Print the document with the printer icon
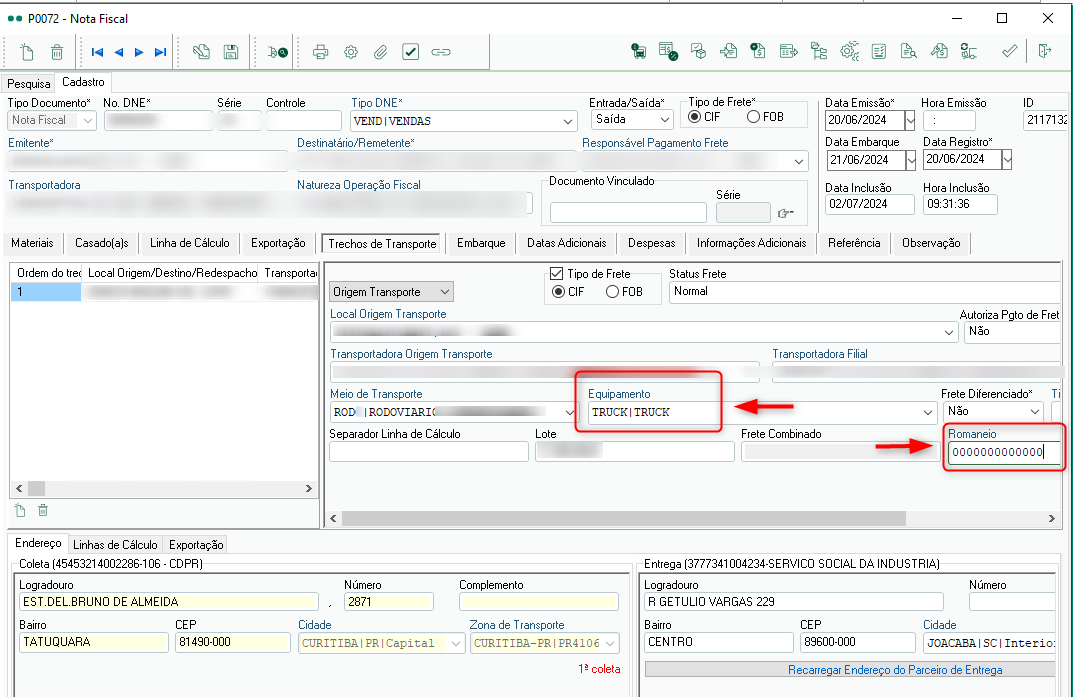The image size is (1073, 697). (x=320, y=52)
